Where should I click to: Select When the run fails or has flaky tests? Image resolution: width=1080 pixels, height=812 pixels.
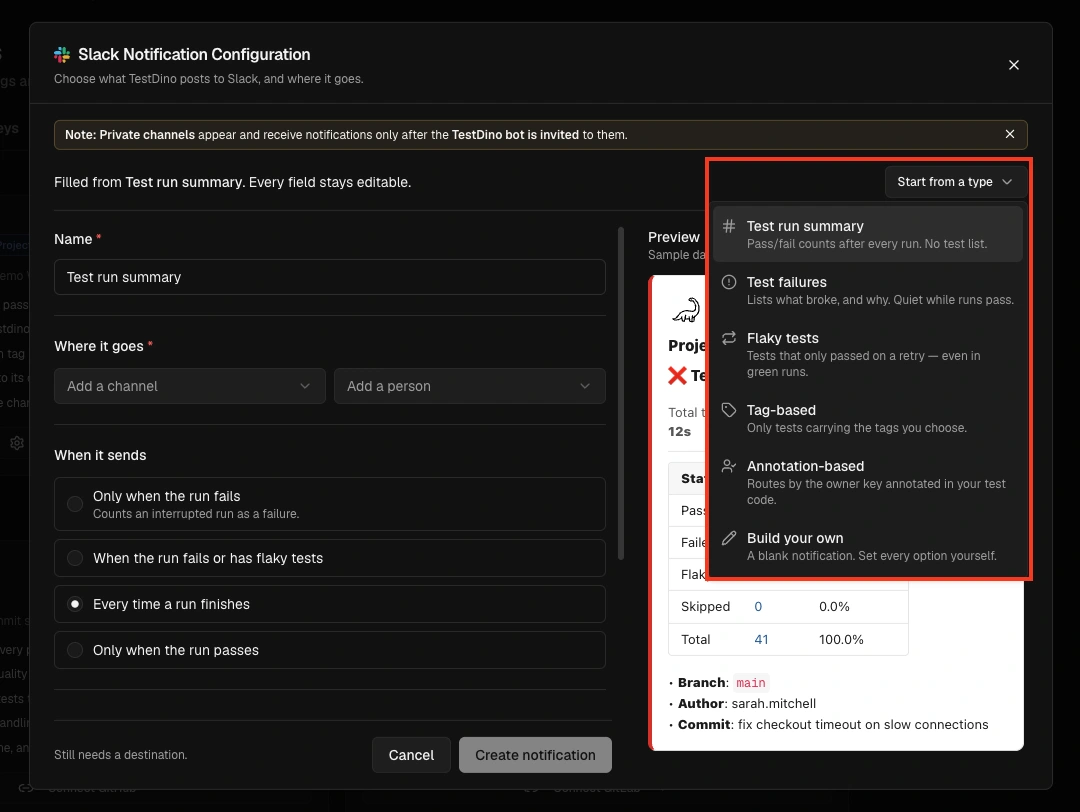click(x=330, y=558)
